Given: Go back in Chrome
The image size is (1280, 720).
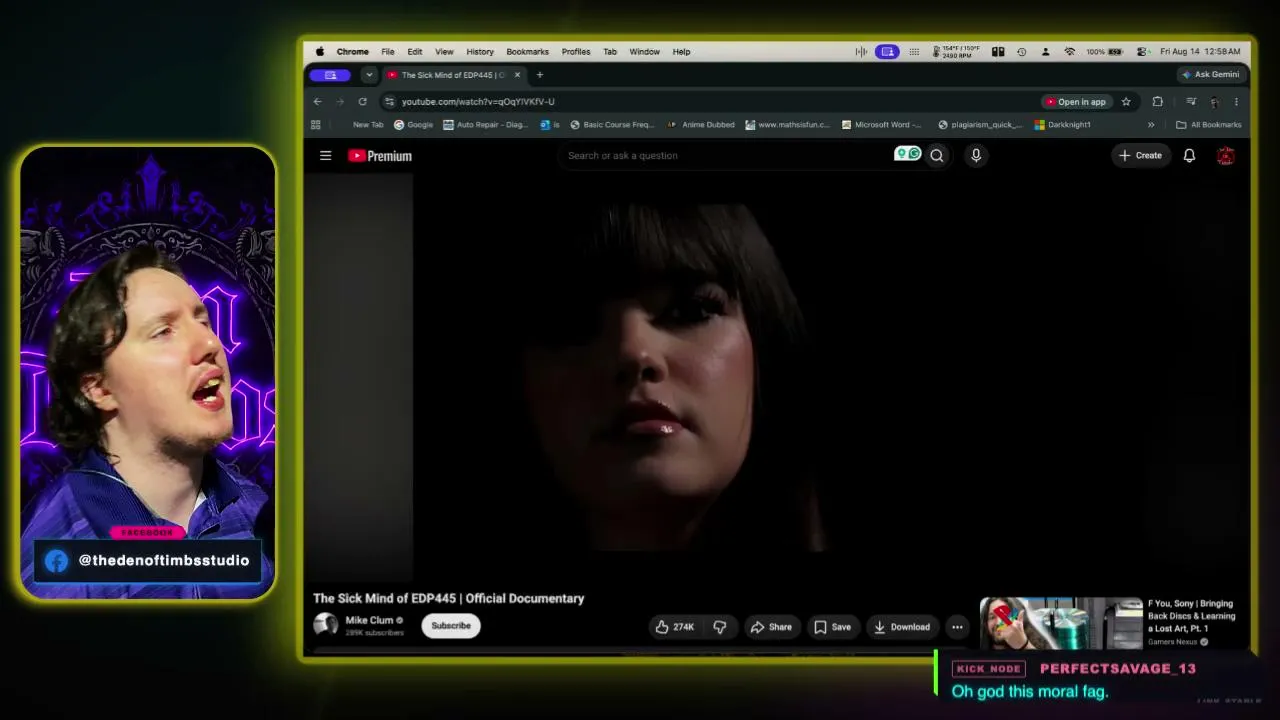Looking at the screenshot, I should pyautogui.click(x=317, y=101).
